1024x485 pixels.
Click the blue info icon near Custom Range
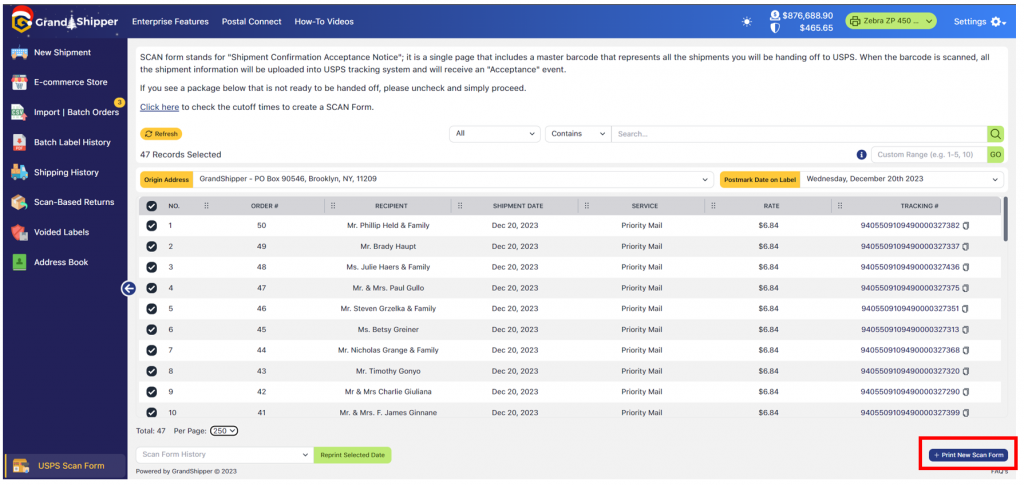[861, 155]
